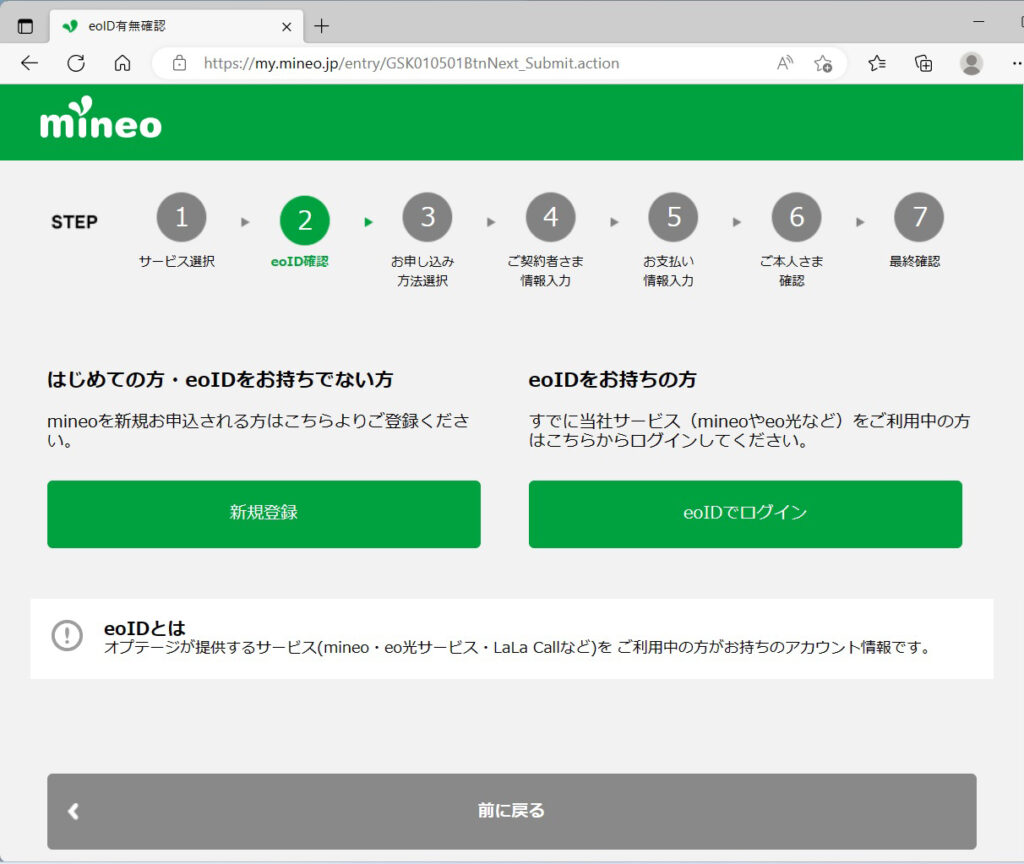Click step 5 circle お支払い情報入力

click(673, 217)
